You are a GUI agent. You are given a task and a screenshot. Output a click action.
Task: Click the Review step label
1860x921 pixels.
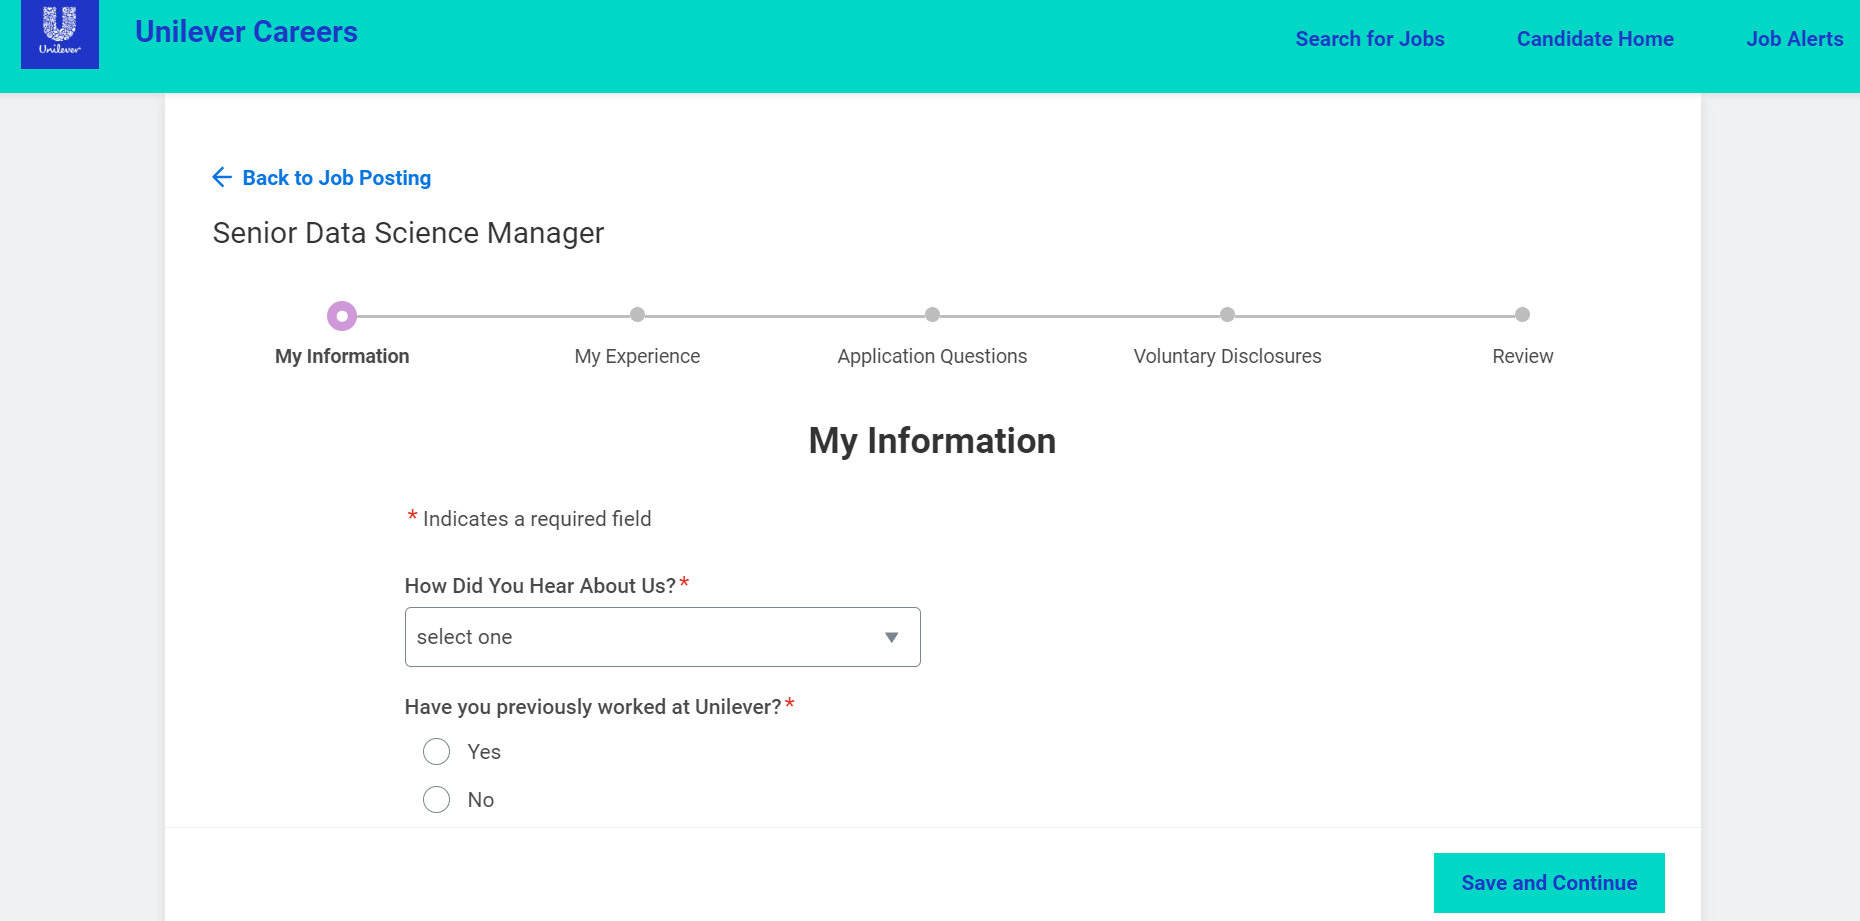(x=1522, y=356)
